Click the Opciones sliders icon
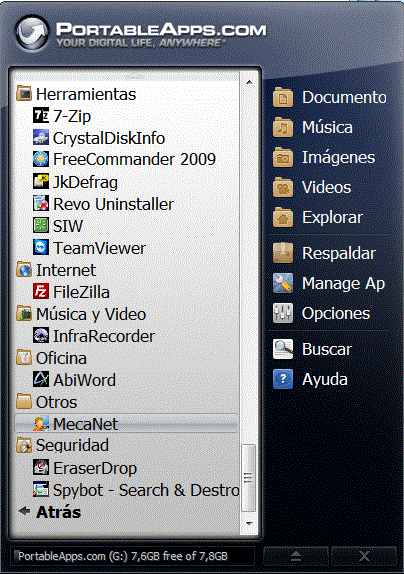 coord(283,313)
